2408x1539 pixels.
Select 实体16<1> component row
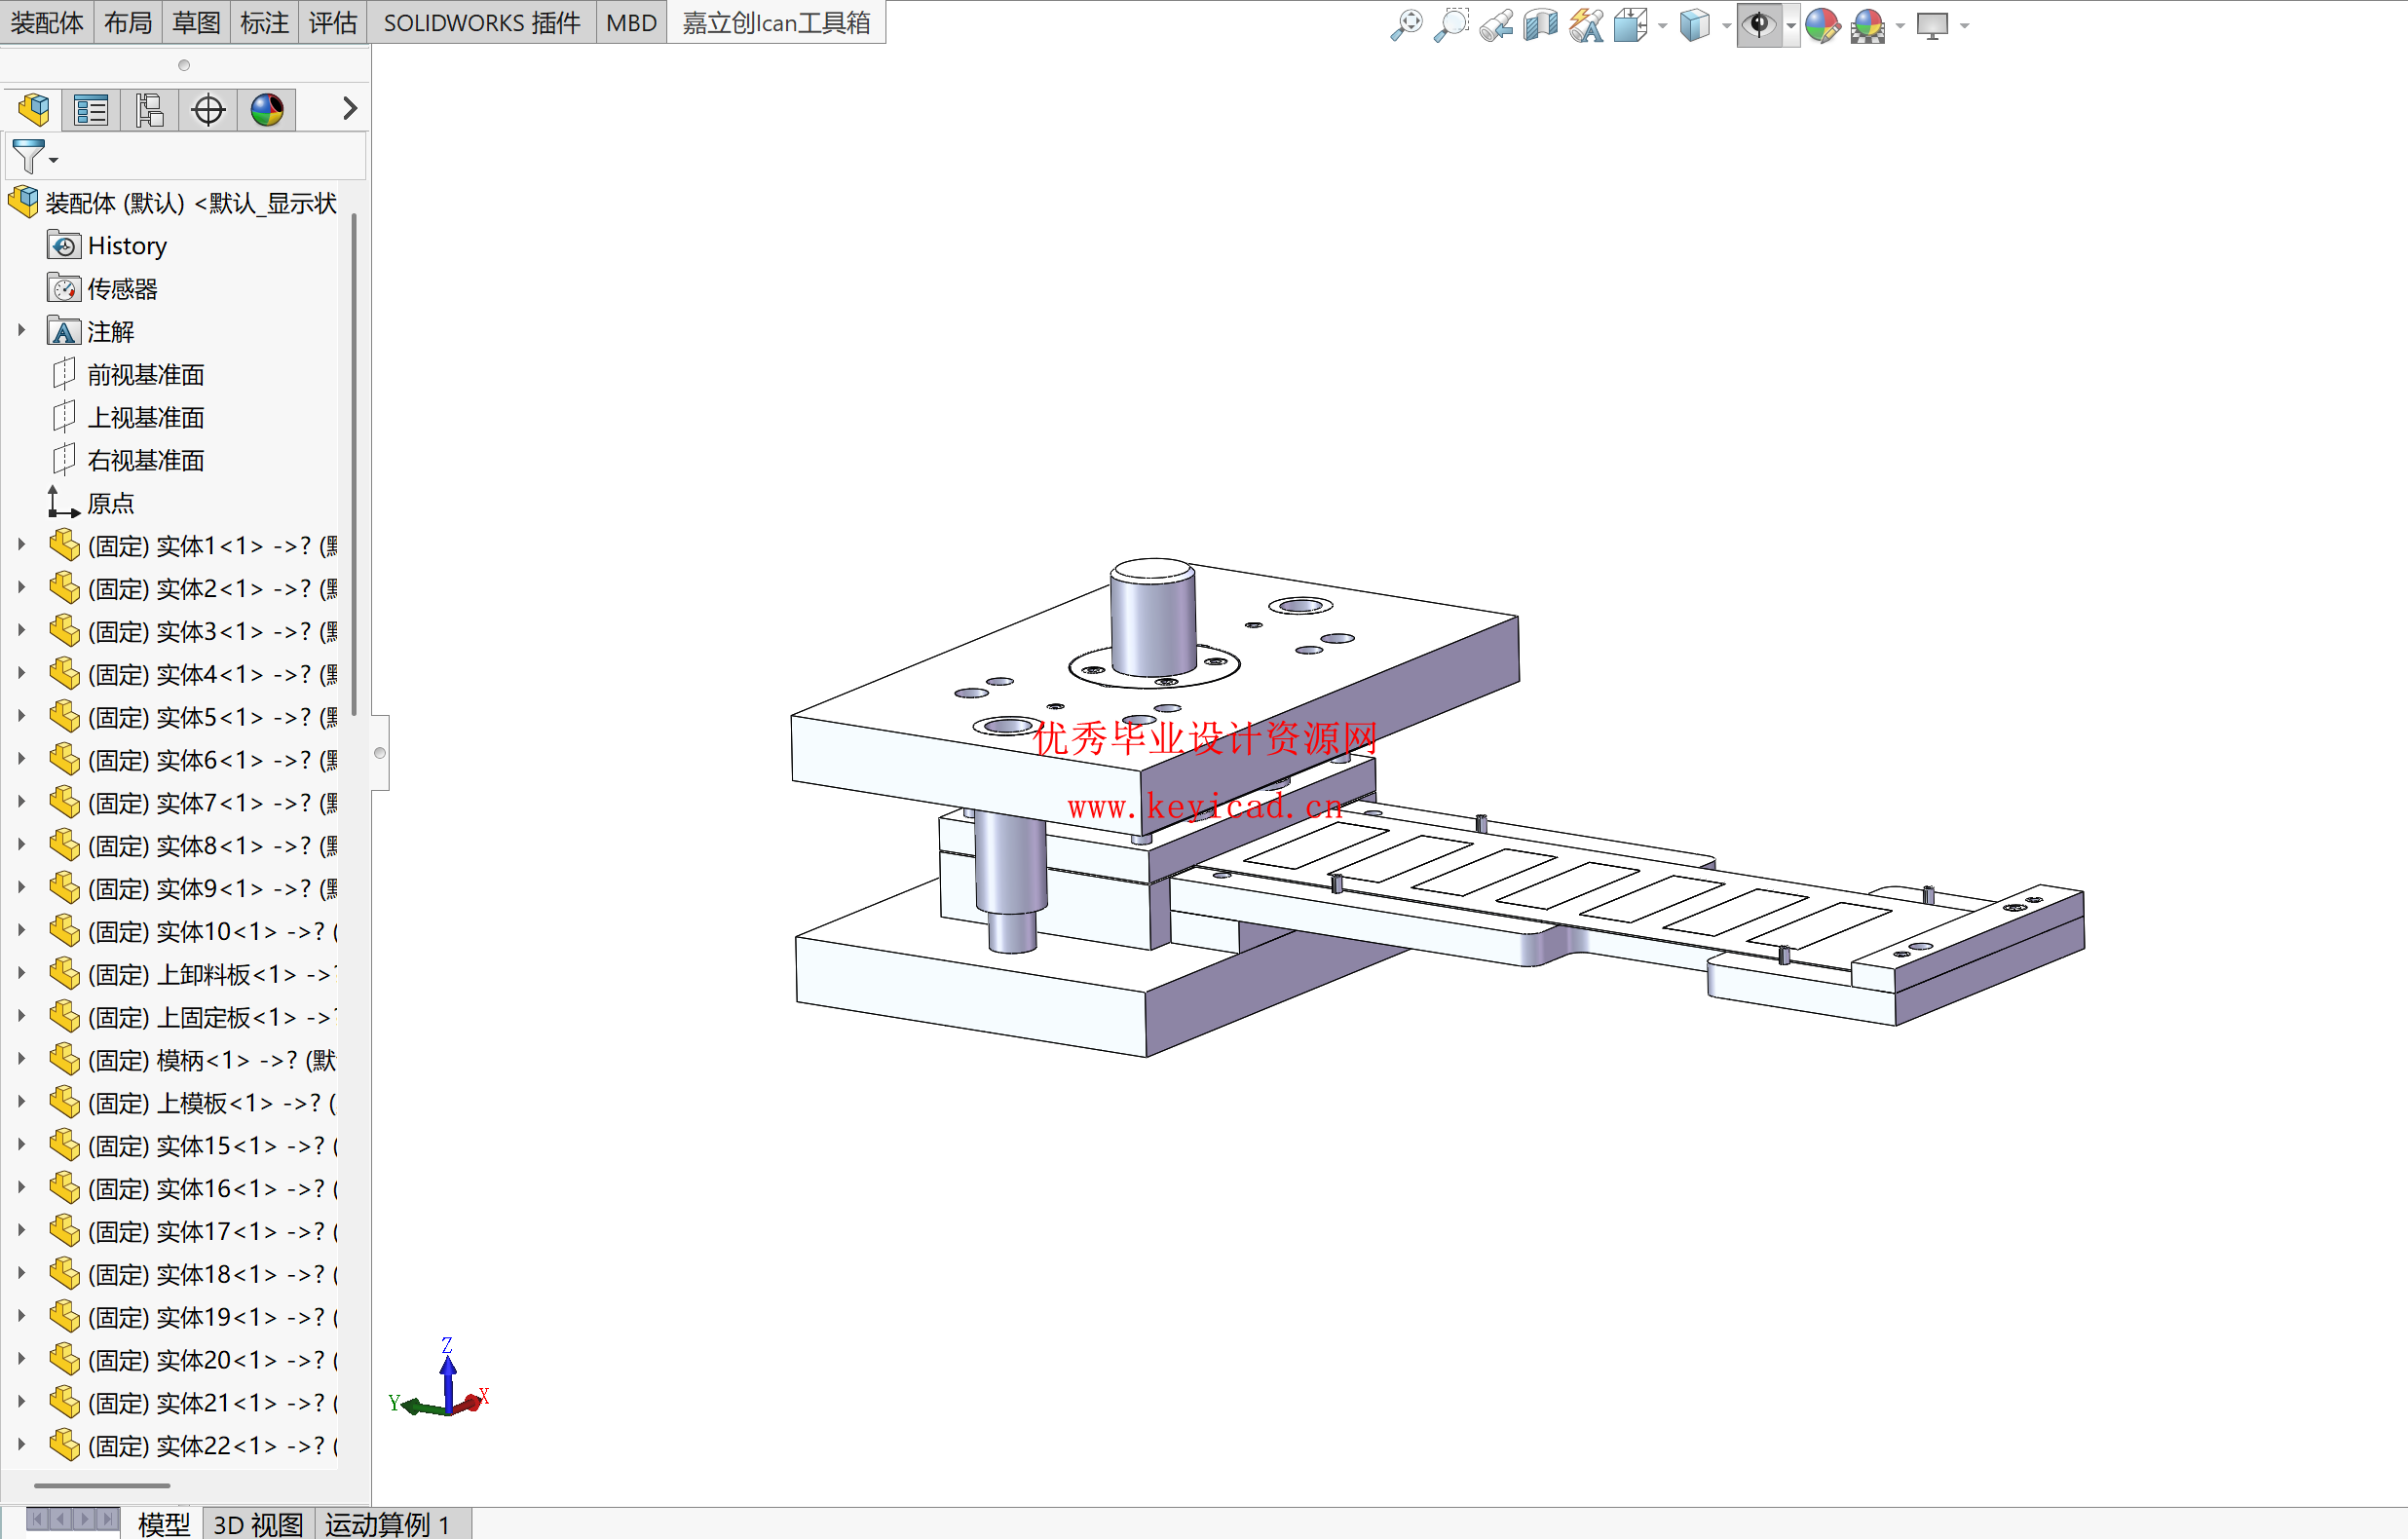pyautogui.click(x=193, y=1188)
